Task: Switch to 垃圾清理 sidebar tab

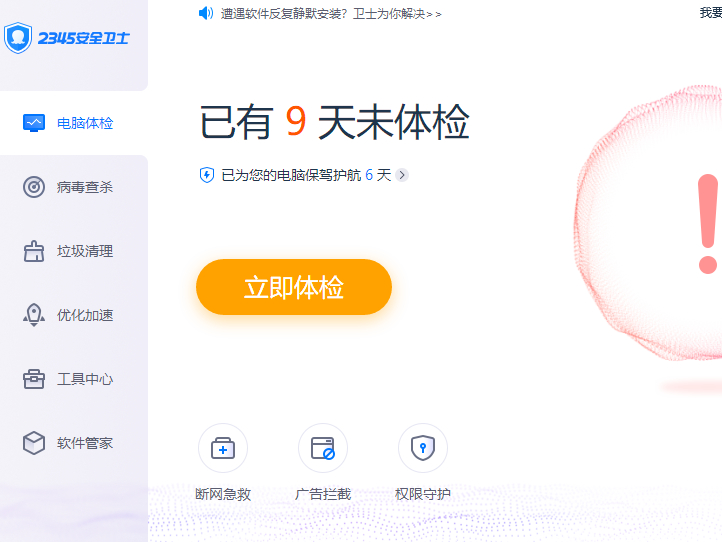Action: [74, 251]
